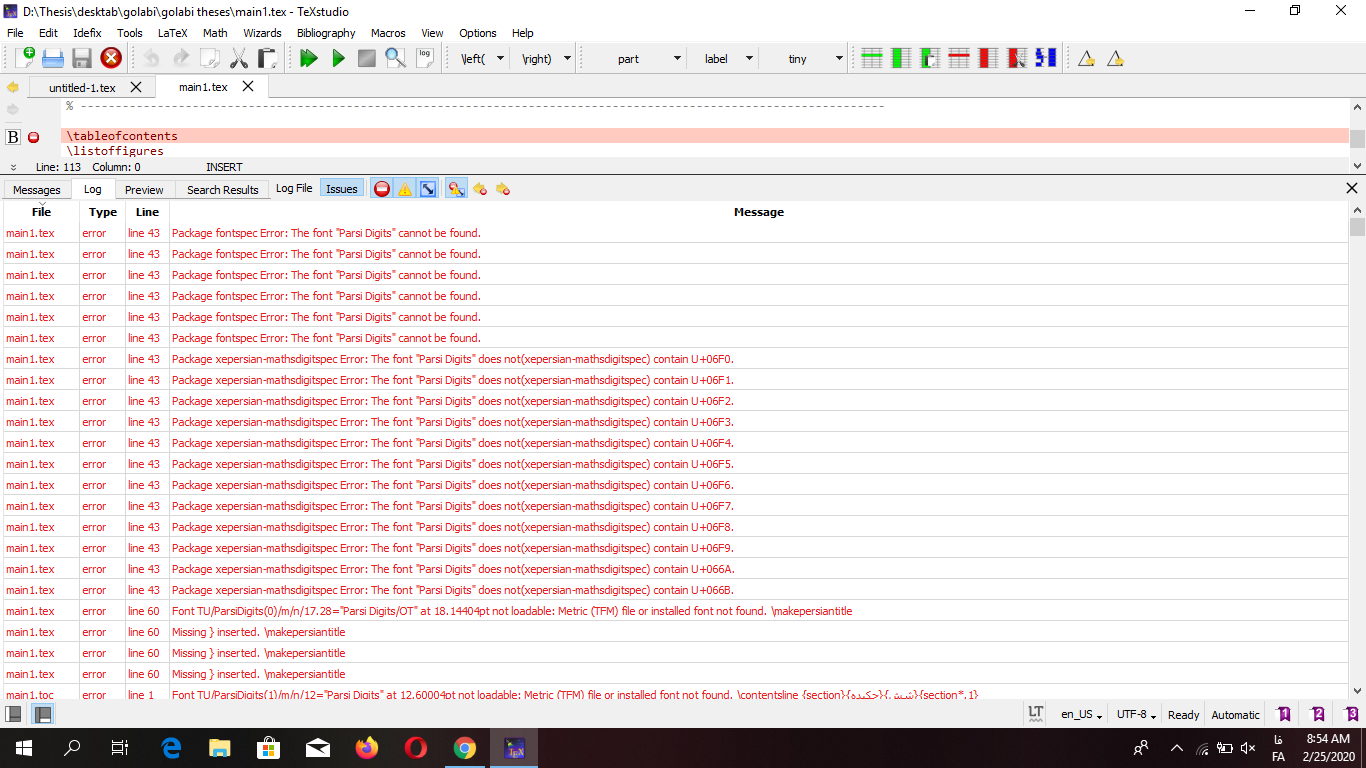Viewport: 1366px width, 768px height.
Task: Toggle the Issues view button
Action: [x=342, y=188]
